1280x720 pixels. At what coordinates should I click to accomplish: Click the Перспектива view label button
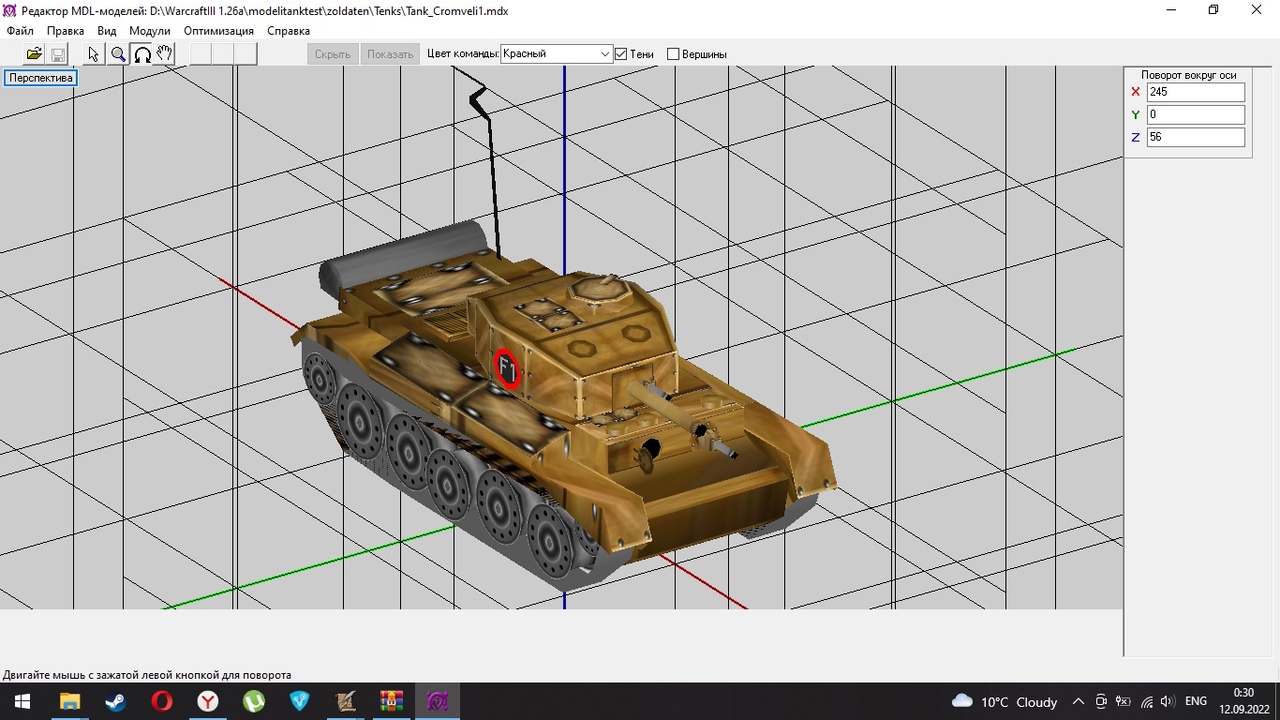click(x=41, y=78)
